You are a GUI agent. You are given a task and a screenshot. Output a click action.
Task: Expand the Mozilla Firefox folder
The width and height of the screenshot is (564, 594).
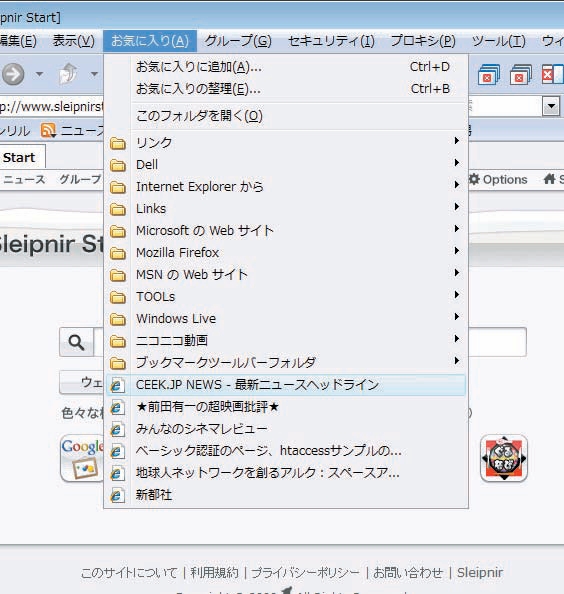click(286, 253)
